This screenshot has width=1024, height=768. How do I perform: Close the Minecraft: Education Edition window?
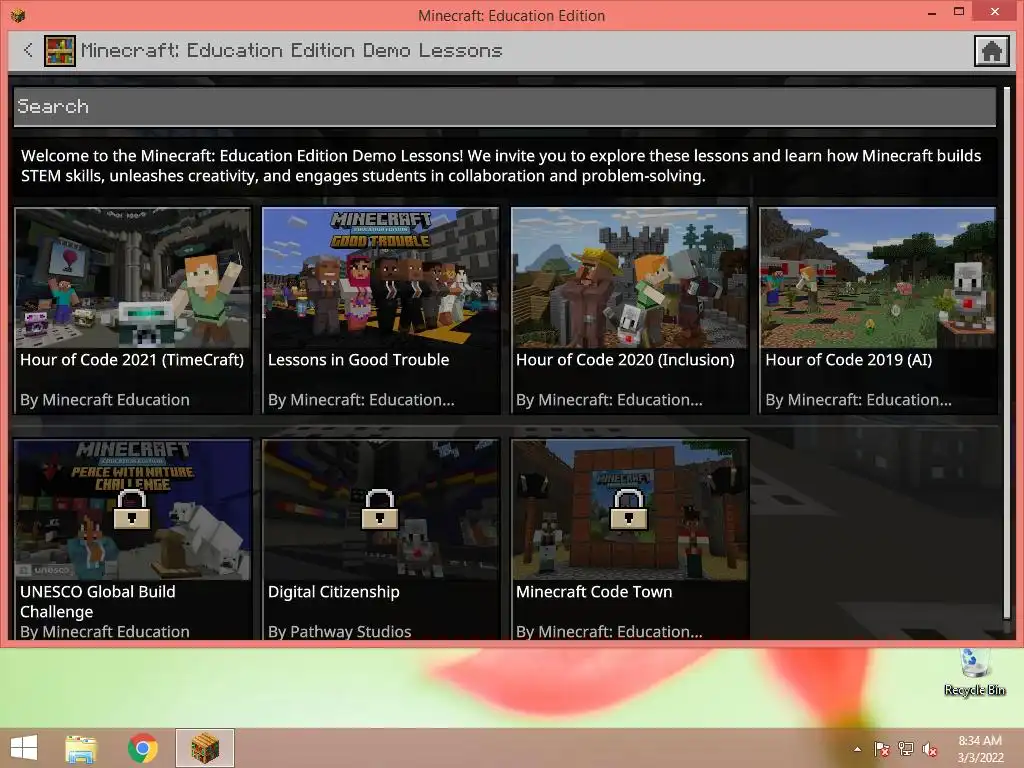click(x=995, y=12)
